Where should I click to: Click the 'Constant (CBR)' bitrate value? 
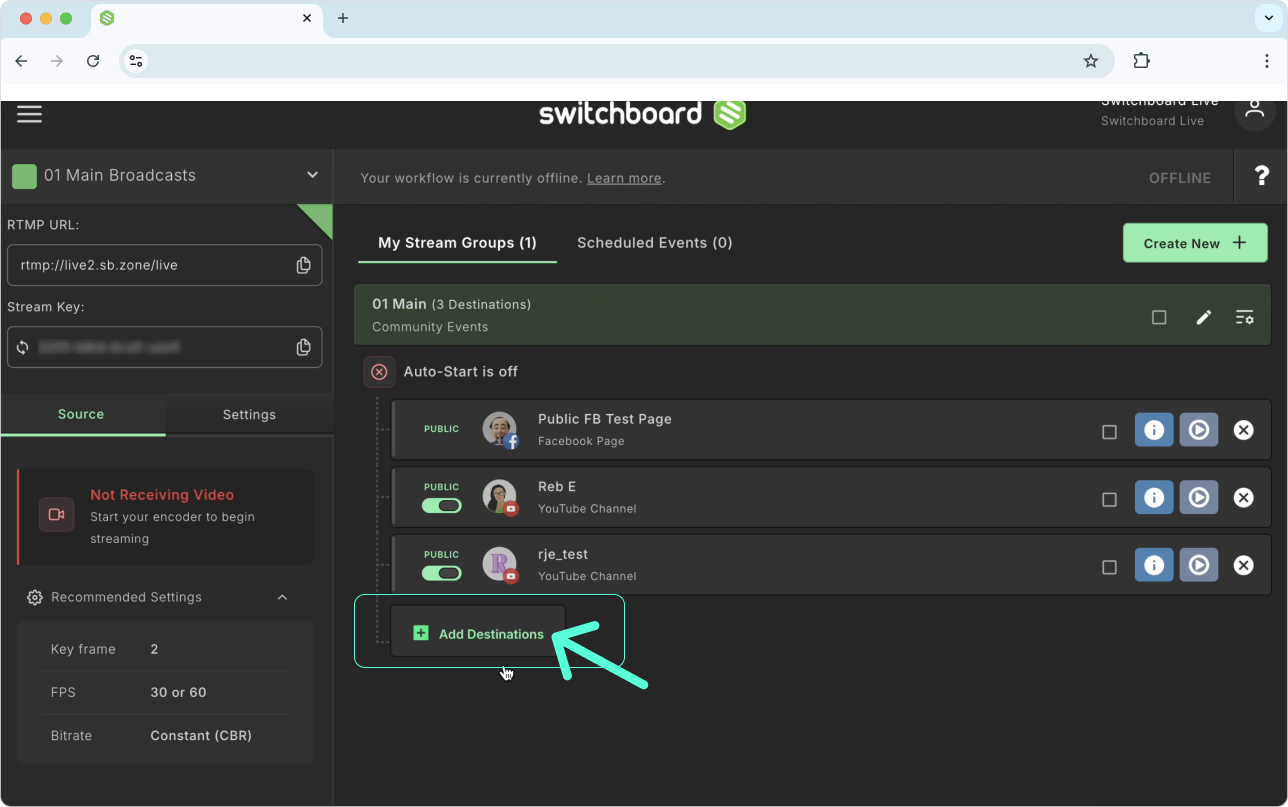(201, 736)
